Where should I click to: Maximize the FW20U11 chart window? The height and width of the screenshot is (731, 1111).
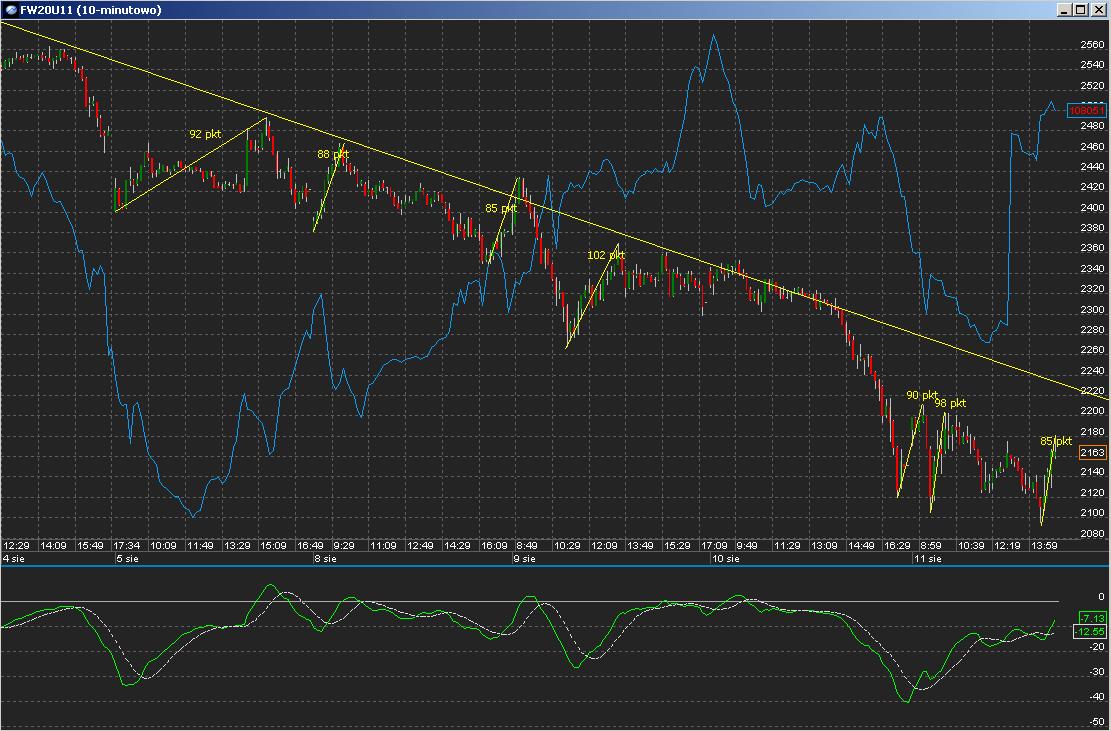1080,9
